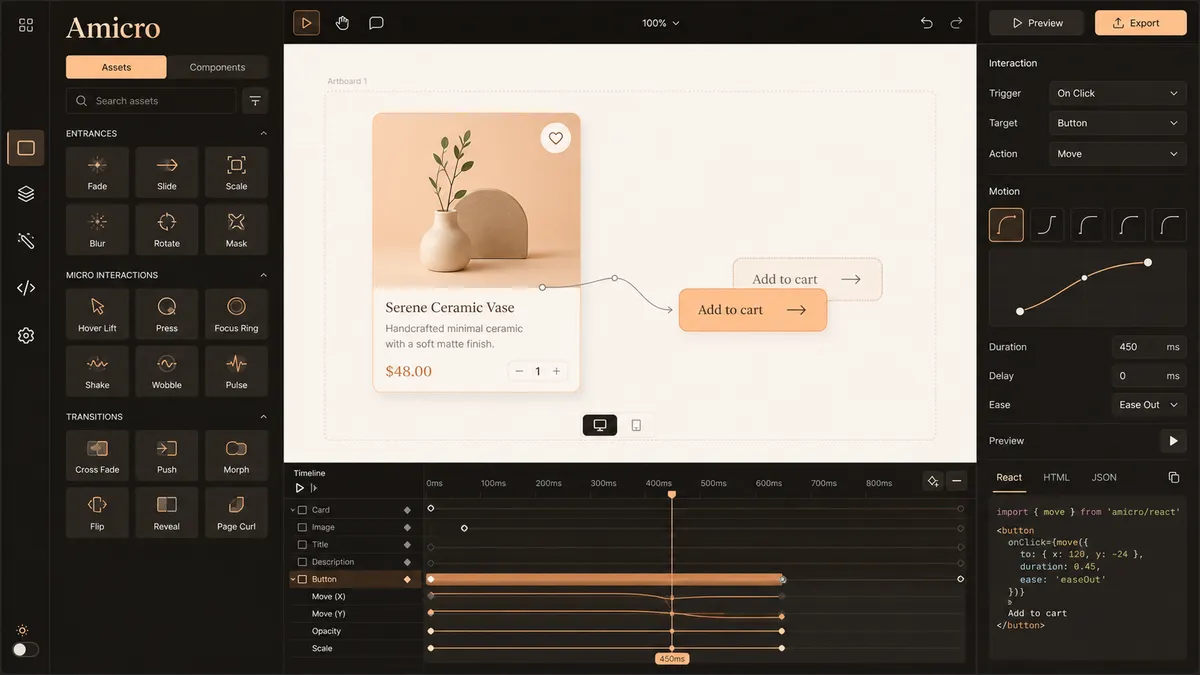Screen dimensions: 1200x675
Task: Collapse the Transitions section
Action: (263, 416)
